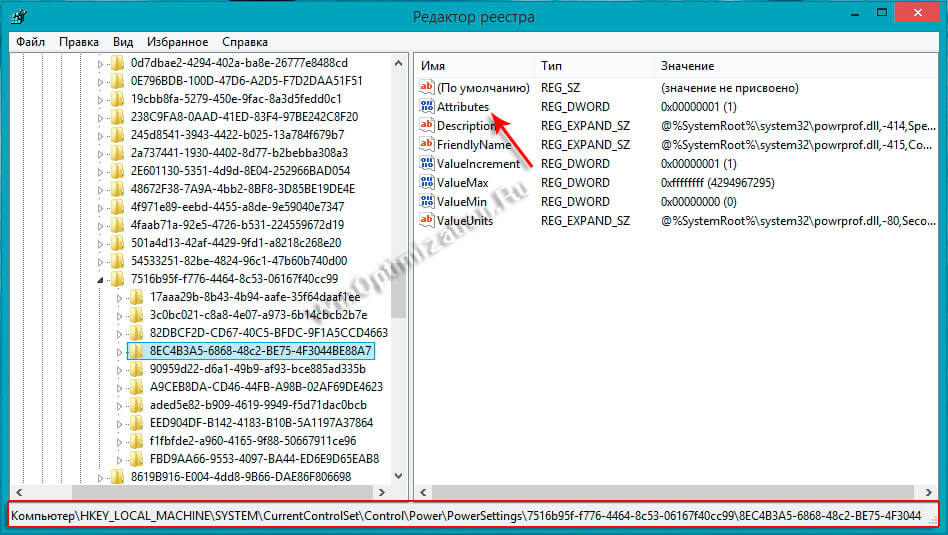The height and width of the screenshot is (535, 948).
Task: Click the Description string value icon
Action: click(427, 126)
